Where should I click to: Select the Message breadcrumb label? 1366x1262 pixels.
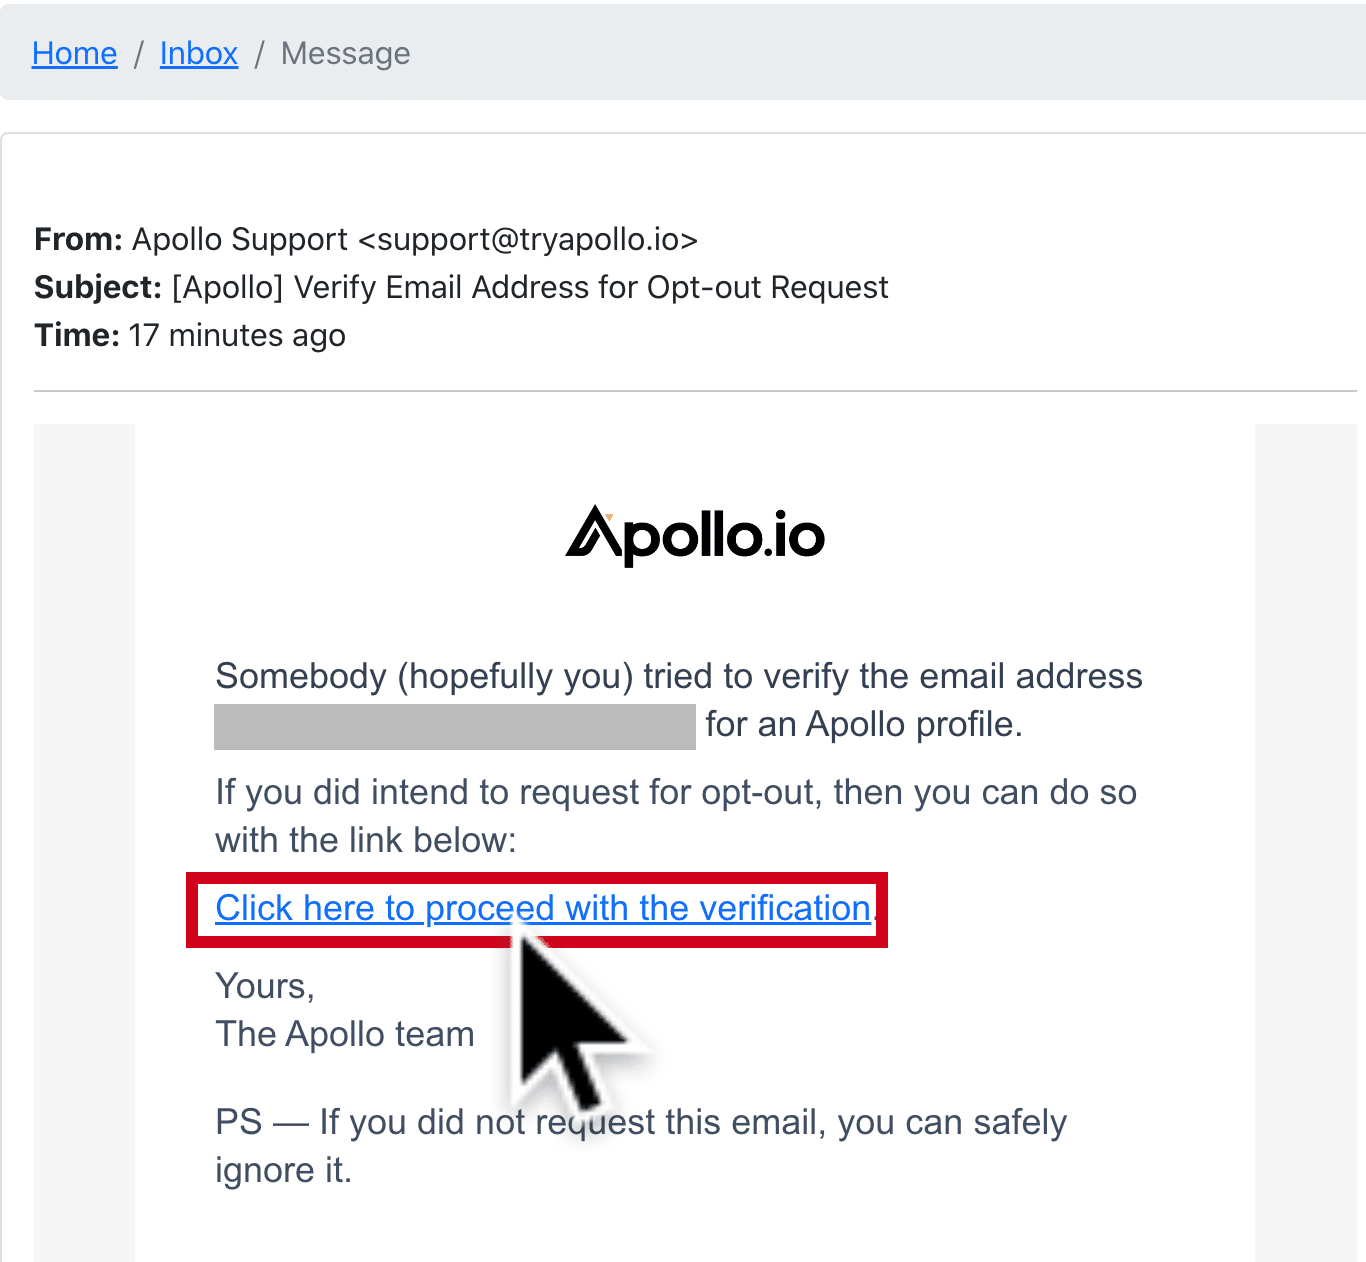coord(345,53)
